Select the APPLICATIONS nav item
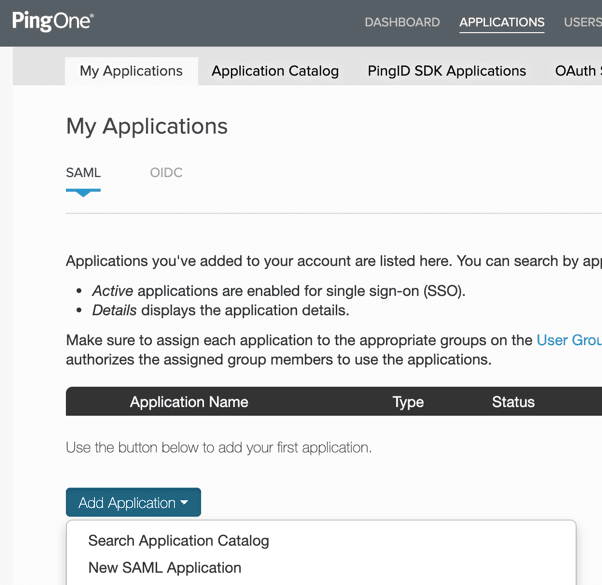This screenshot has height=585, width=602. pos(502,22)
